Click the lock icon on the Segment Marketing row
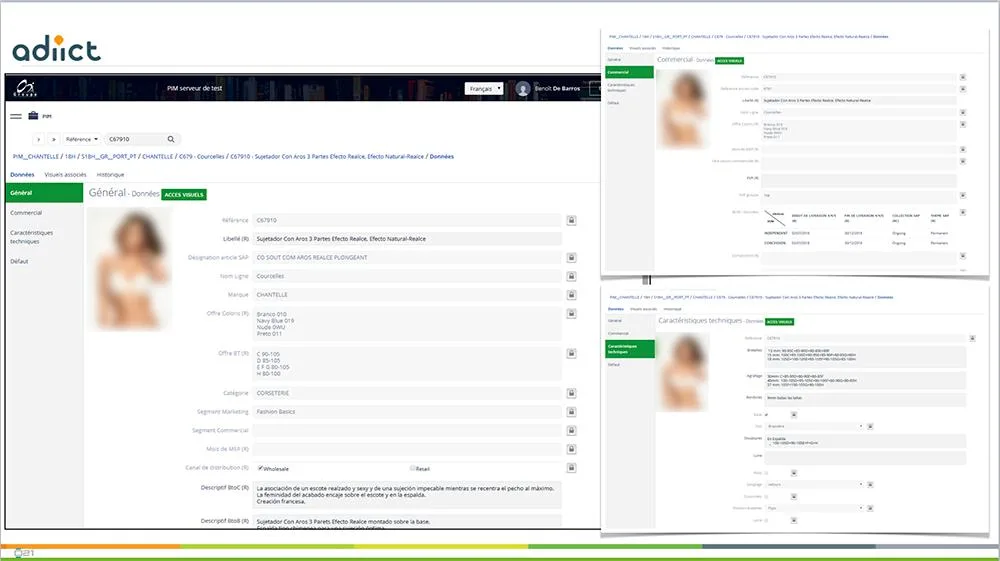The height and width of the screenshot is (561, 1000). [x=571, y=412]
